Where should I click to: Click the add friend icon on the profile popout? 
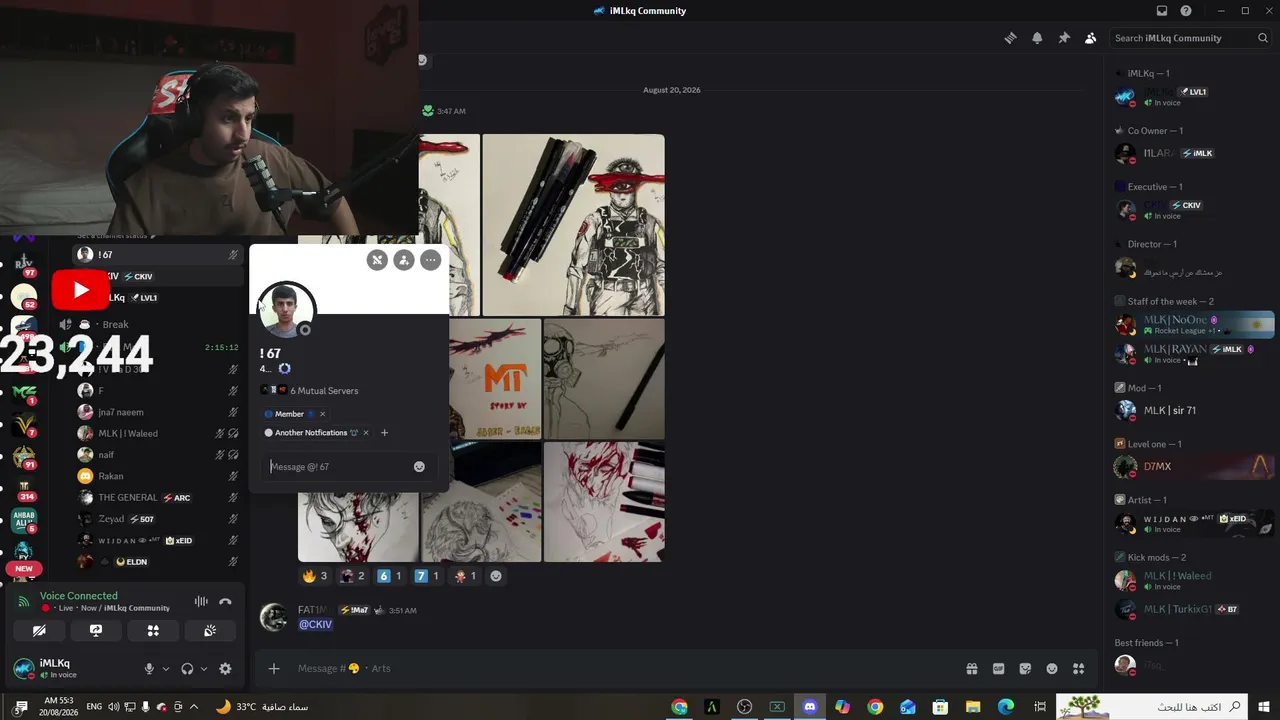tap(404, 260)
